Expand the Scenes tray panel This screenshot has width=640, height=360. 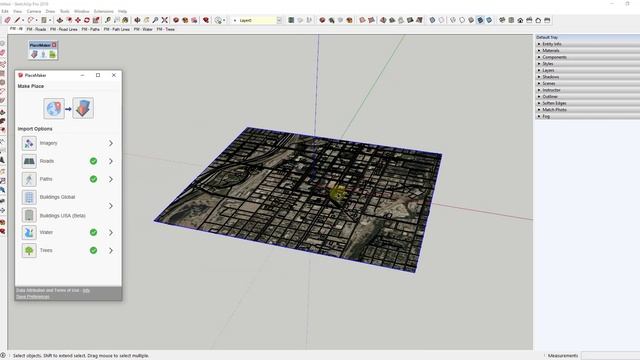click(588, 83)
